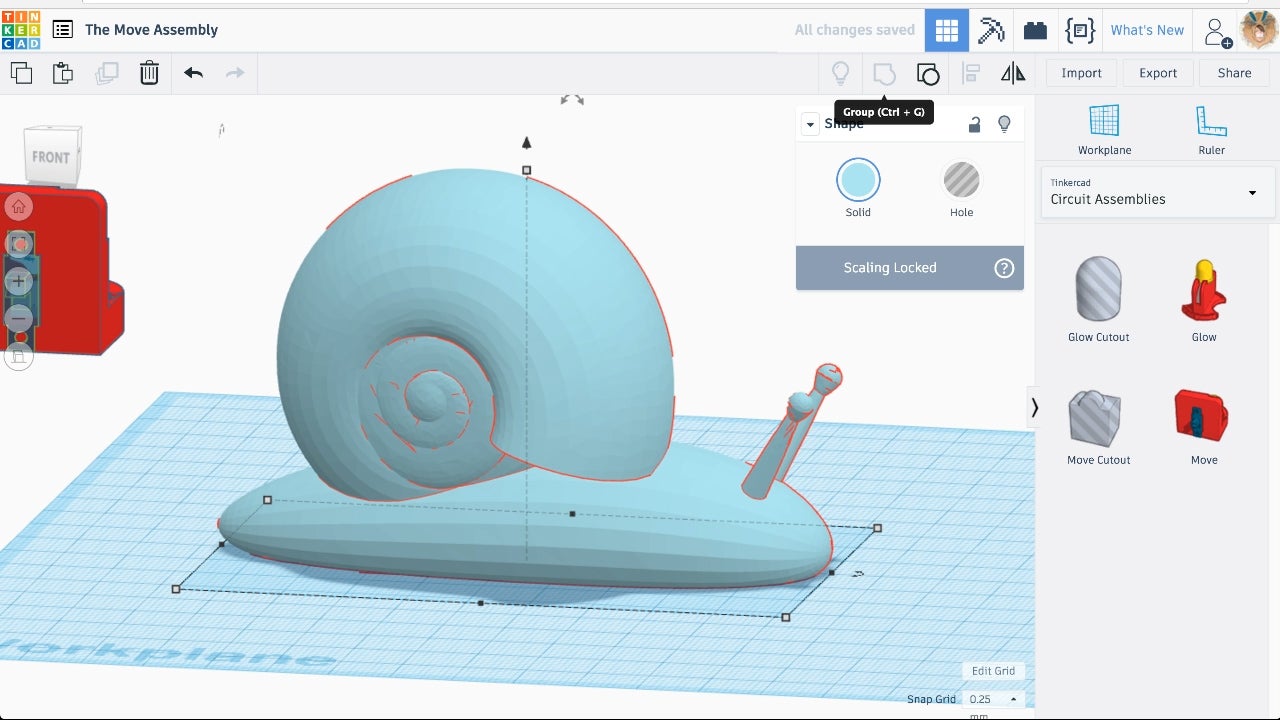
Task: Click the Paste icon in the toolbar
Action: pos(63,72)
